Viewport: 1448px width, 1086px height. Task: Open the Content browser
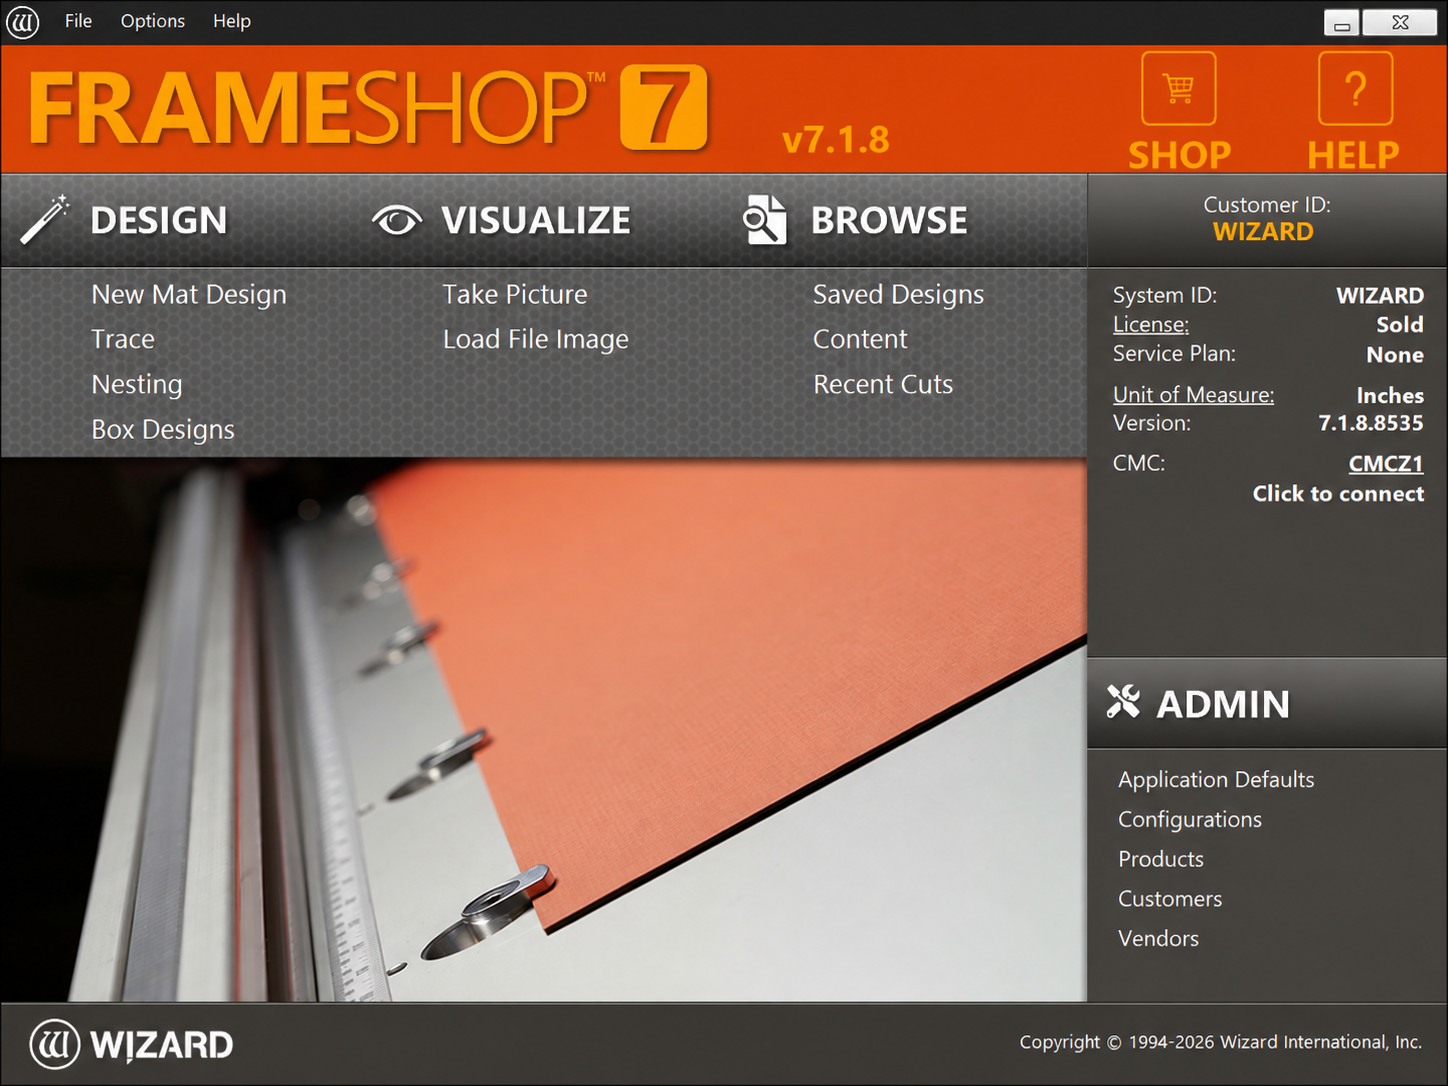pos(860,339)
